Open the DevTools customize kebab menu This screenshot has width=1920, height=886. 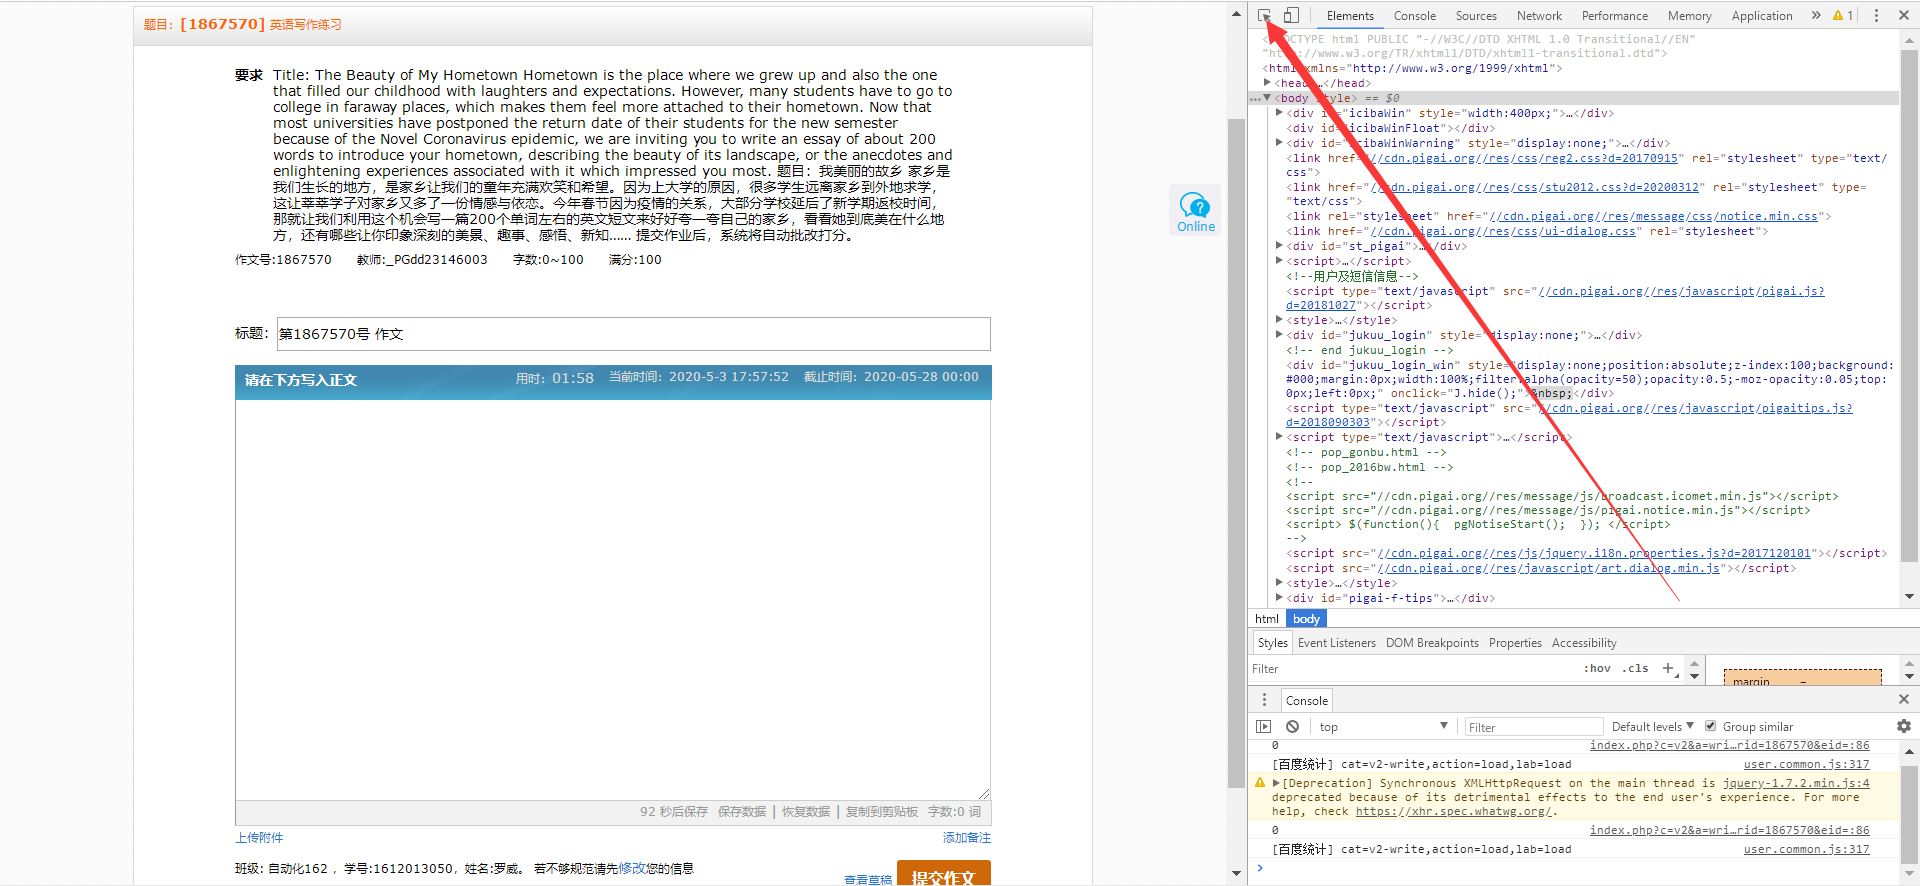point(1876,15)
